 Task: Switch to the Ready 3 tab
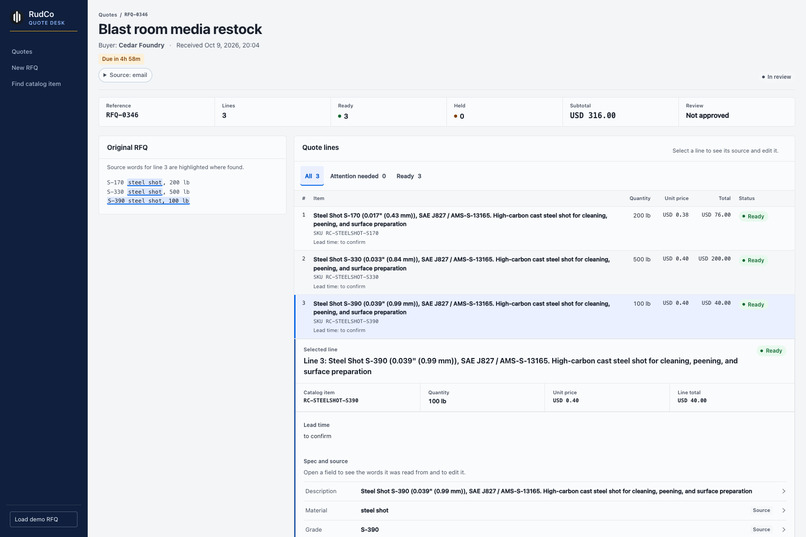(x=409, y=176)
